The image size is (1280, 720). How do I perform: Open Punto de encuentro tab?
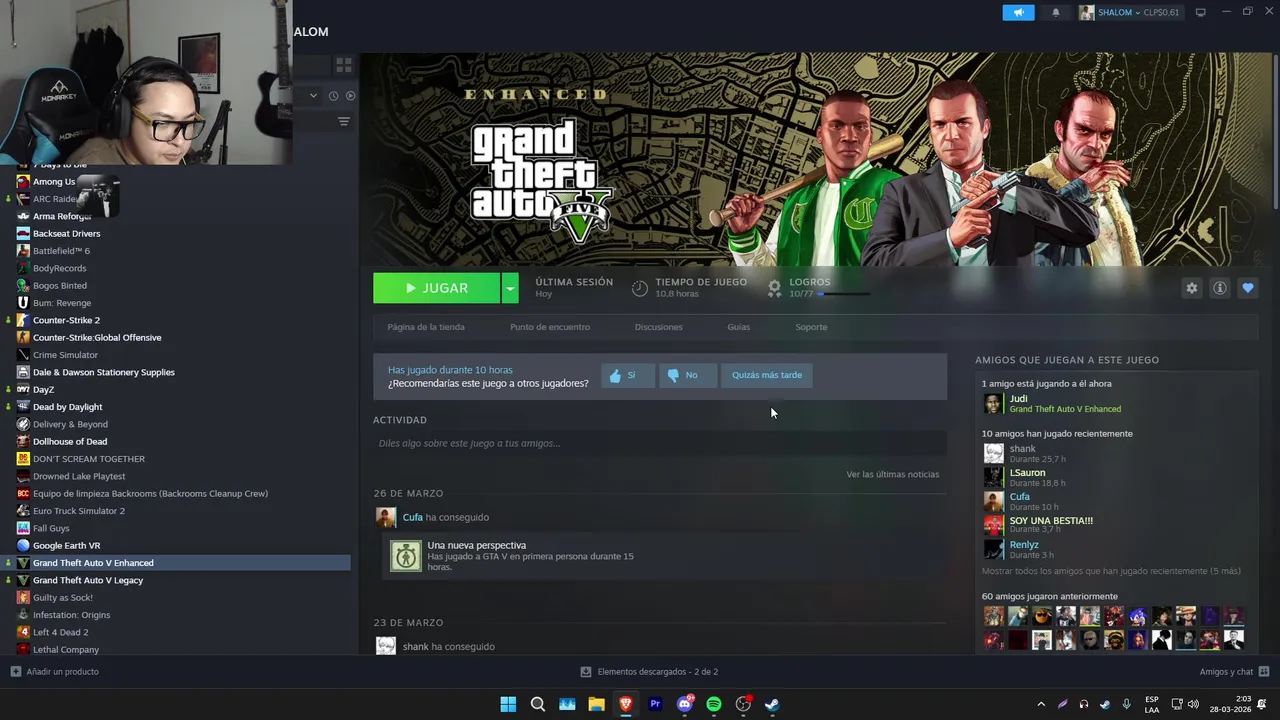pyautogui.click(x=550, y=327)
